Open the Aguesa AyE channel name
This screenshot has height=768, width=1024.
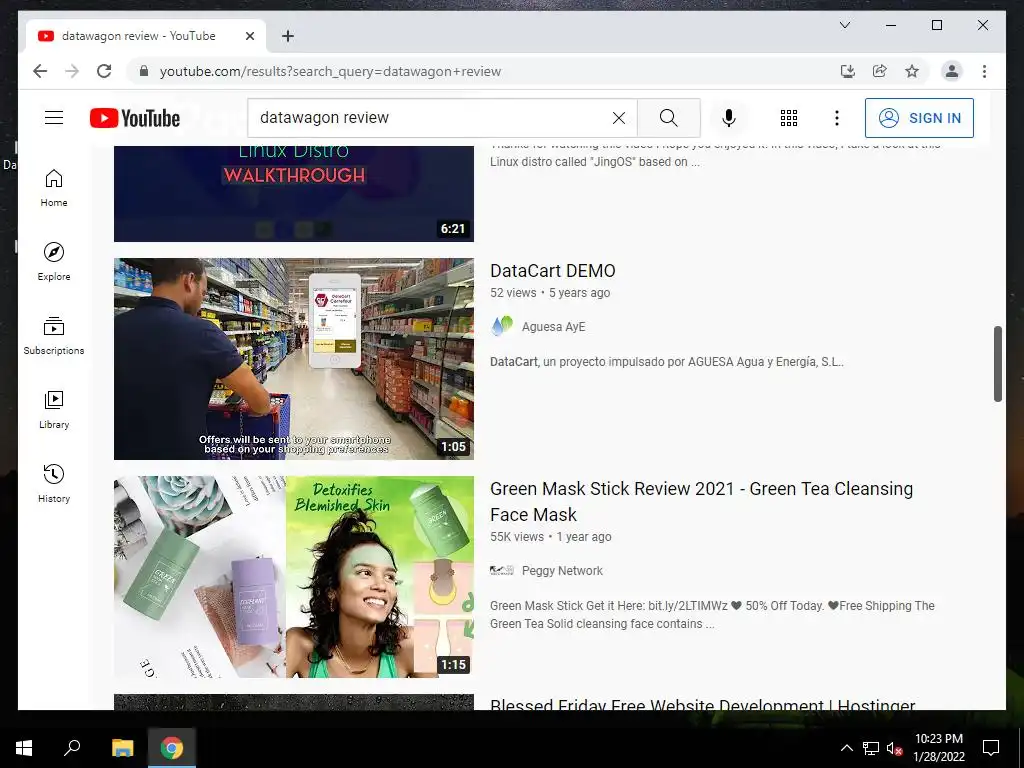553,327
